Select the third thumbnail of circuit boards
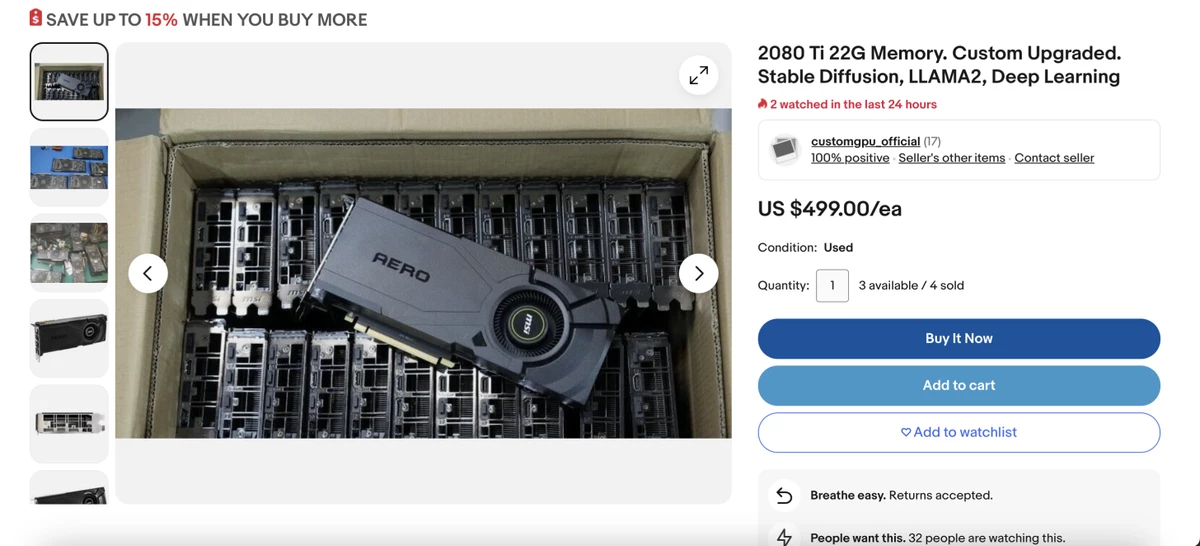The image size is (1200, 546). (69, 253)
